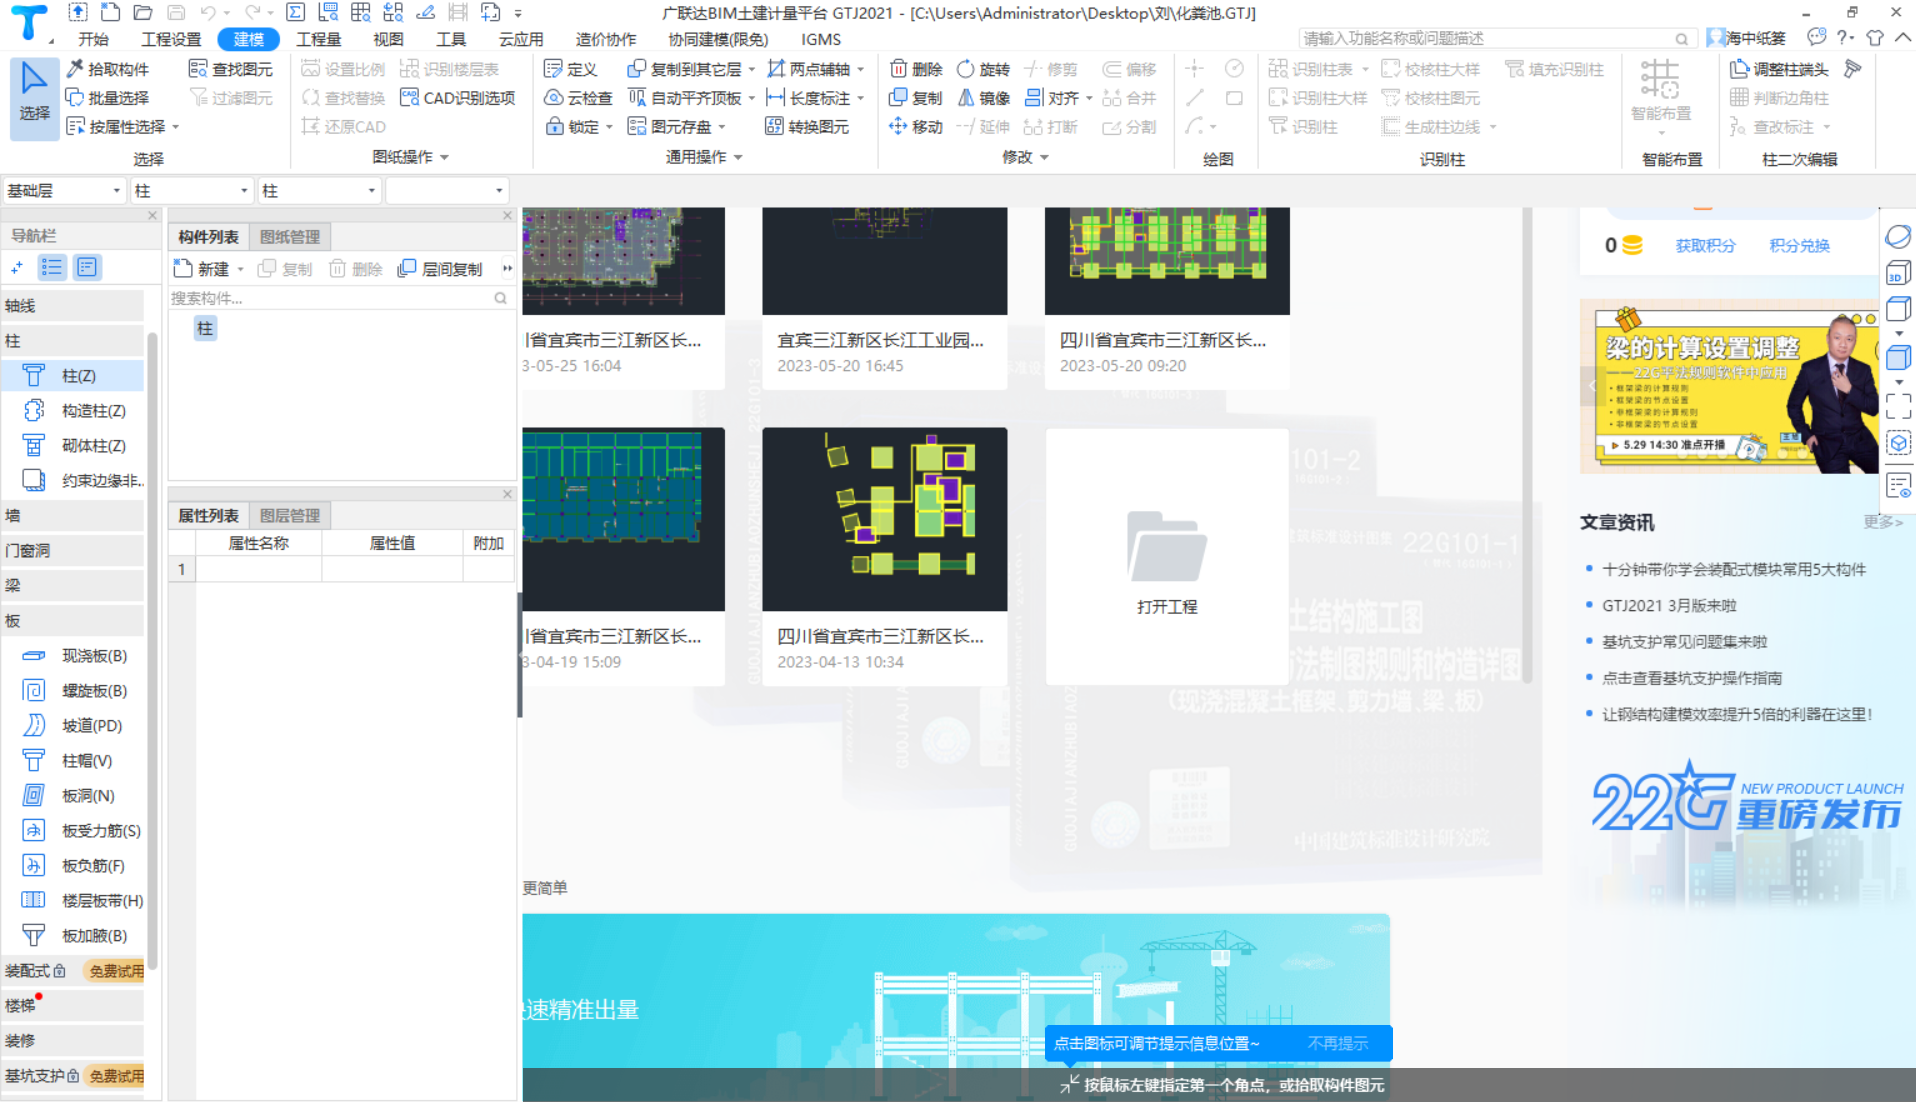Click 更多> articles link
This screenshot has width=1916, height=1102.
click(x=1883, y=522)
